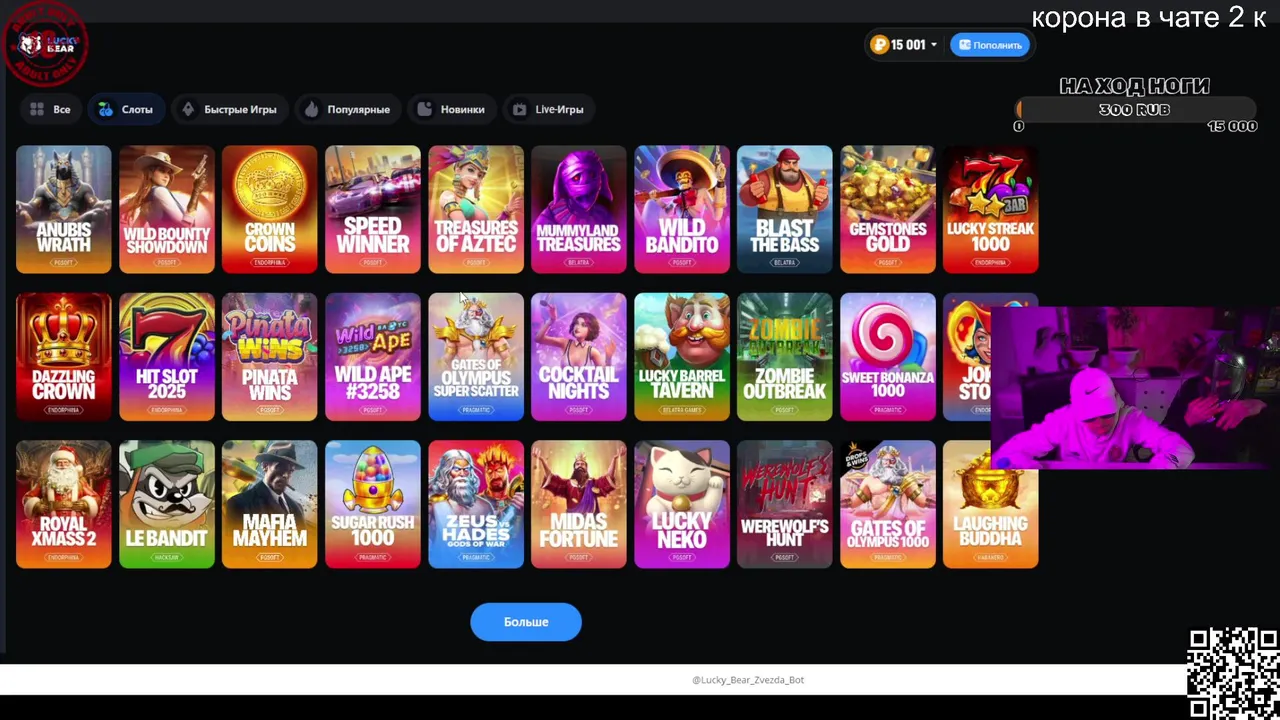Open Sweet Bonanza 1000 slot
1280x720 pixels.
(888, 357)
